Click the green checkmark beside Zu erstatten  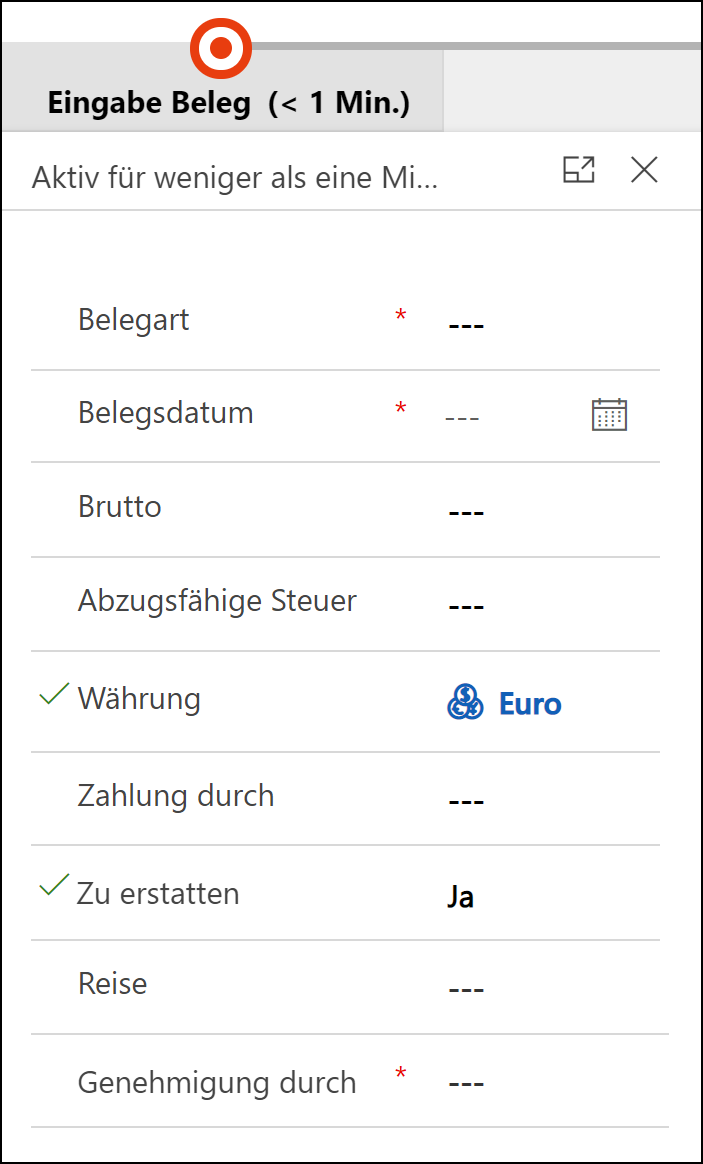[54, 884]
